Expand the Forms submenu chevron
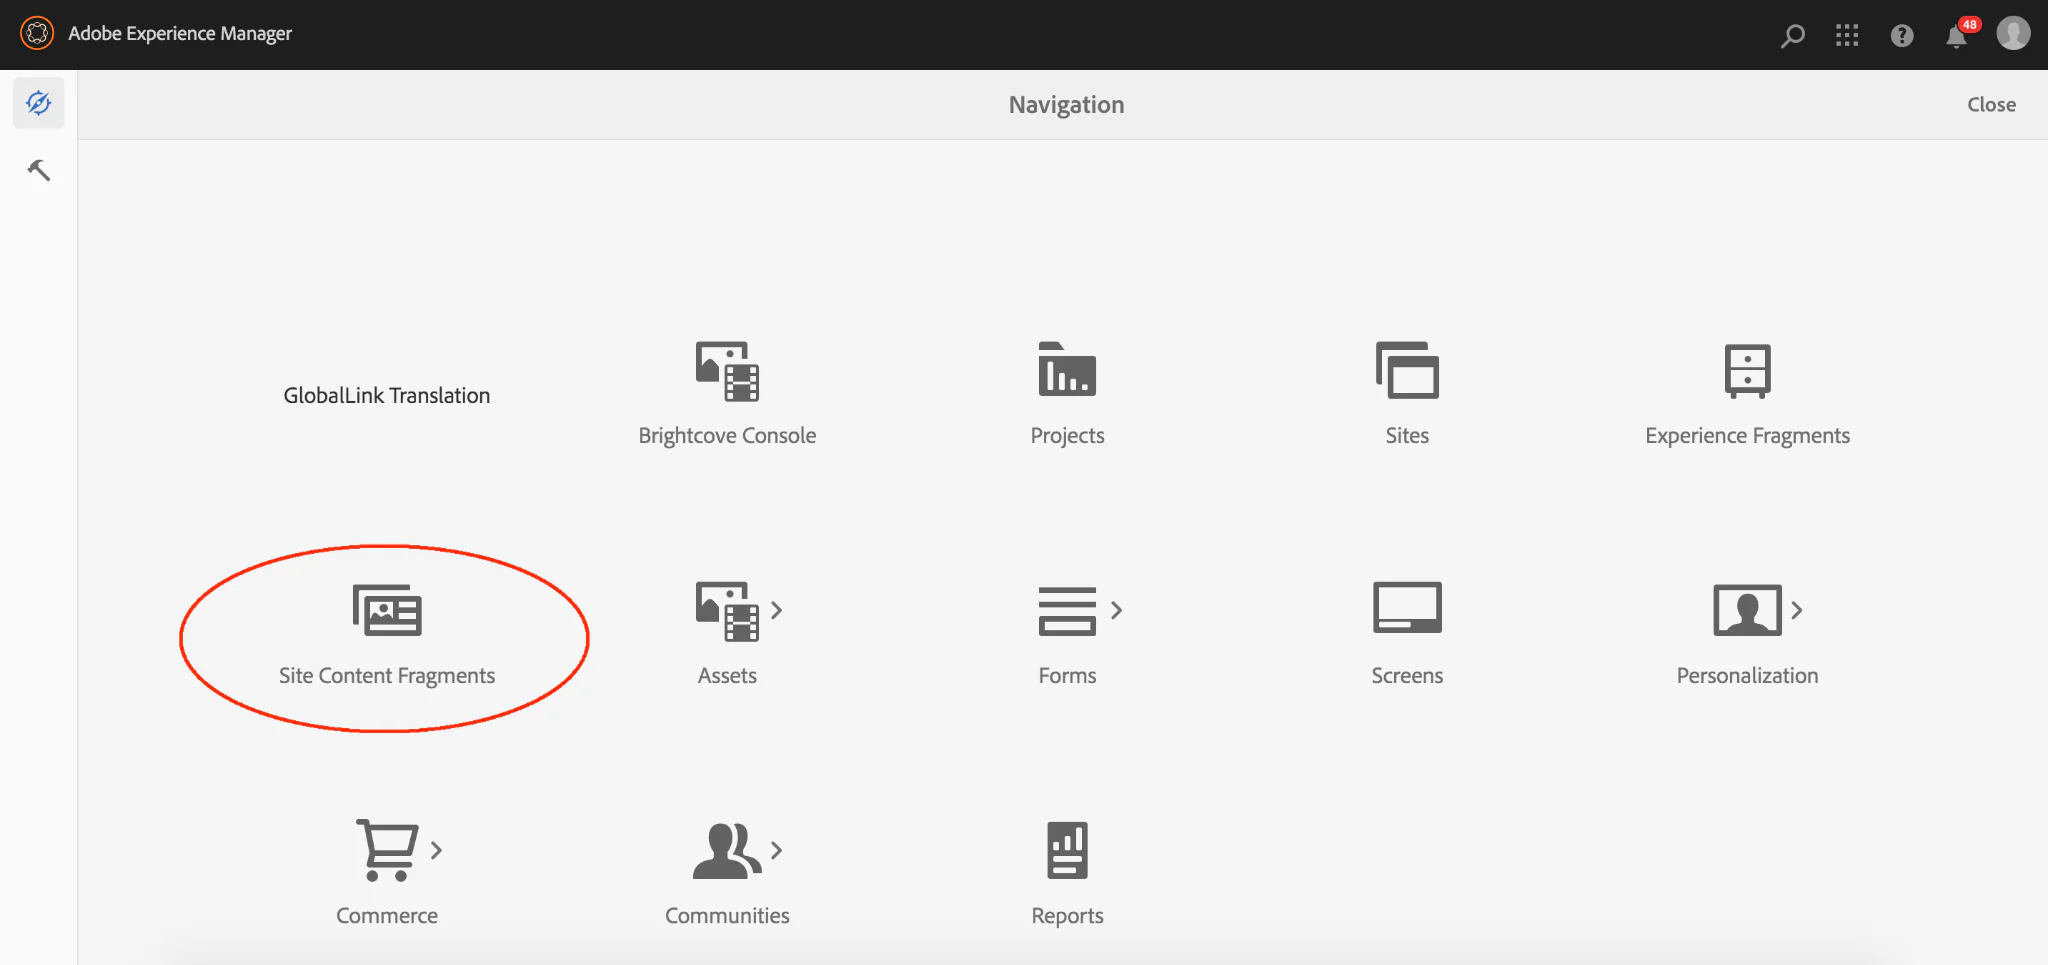This screenshot has height=965, width=2048. [x=1116, y=610]
